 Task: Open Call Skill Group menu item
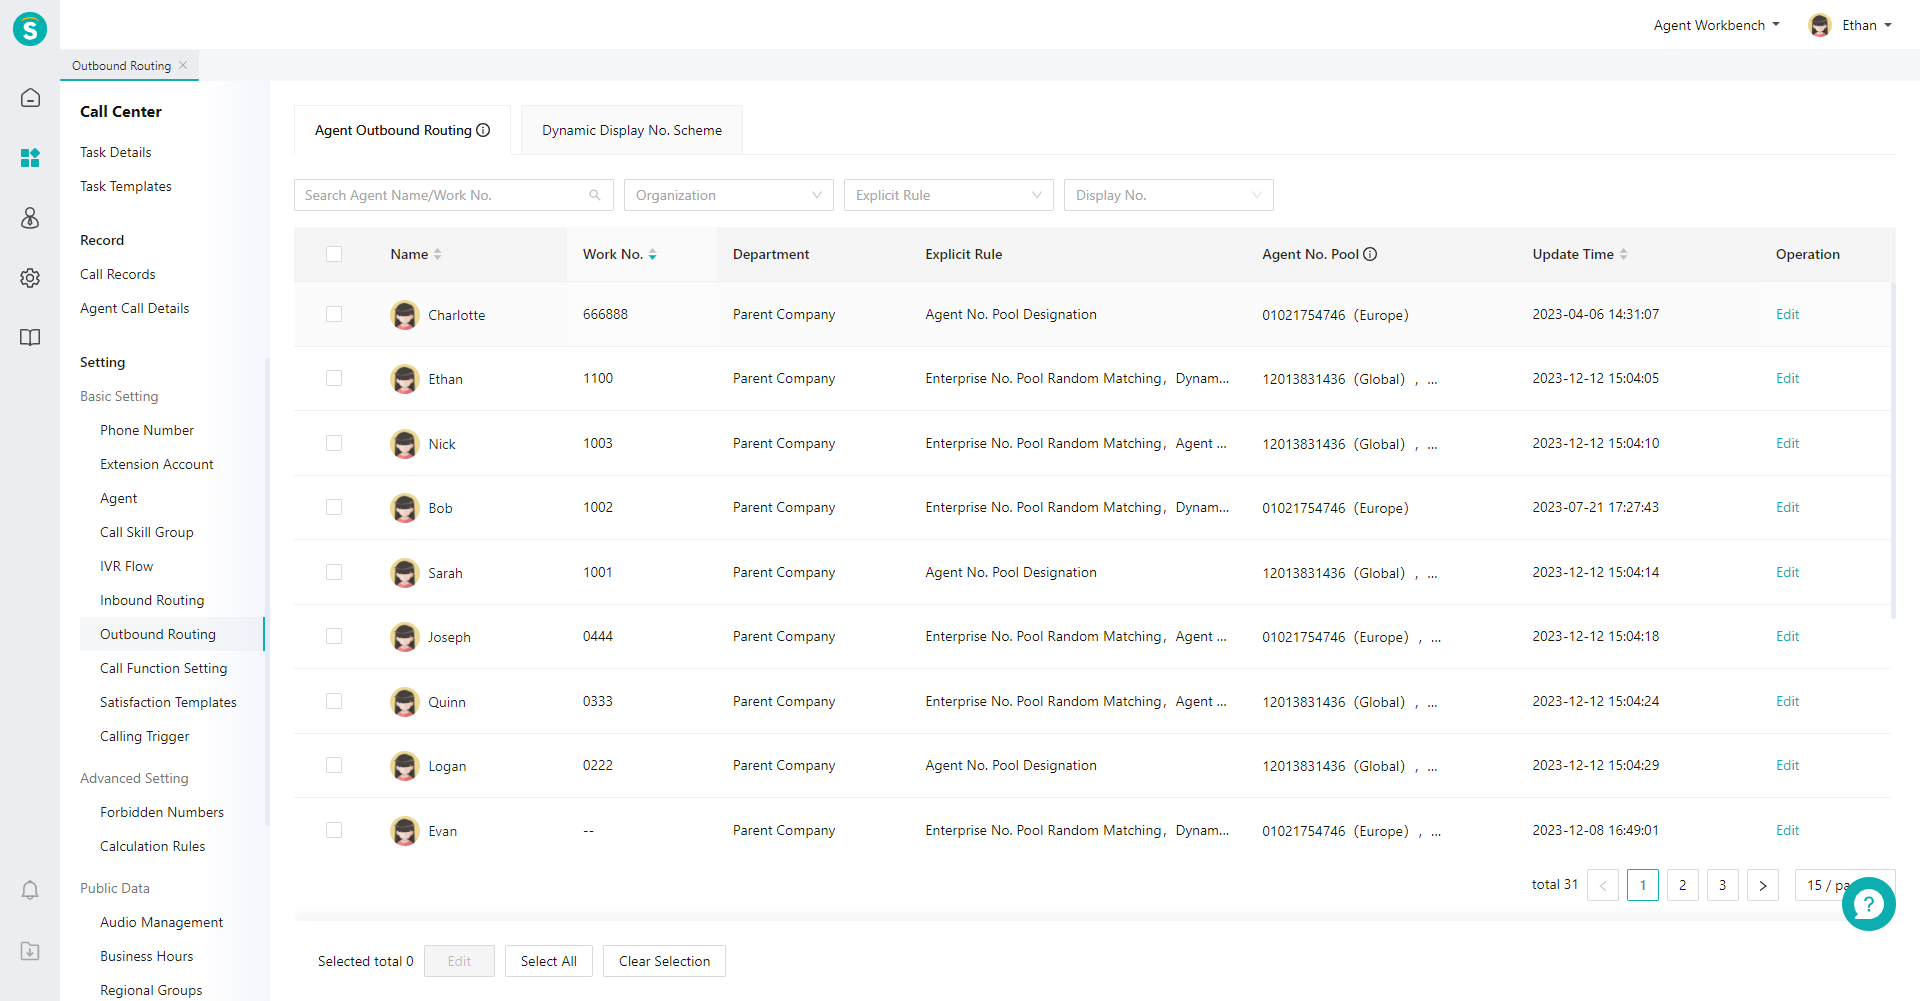pyautogui.click(x=147, y=532)
